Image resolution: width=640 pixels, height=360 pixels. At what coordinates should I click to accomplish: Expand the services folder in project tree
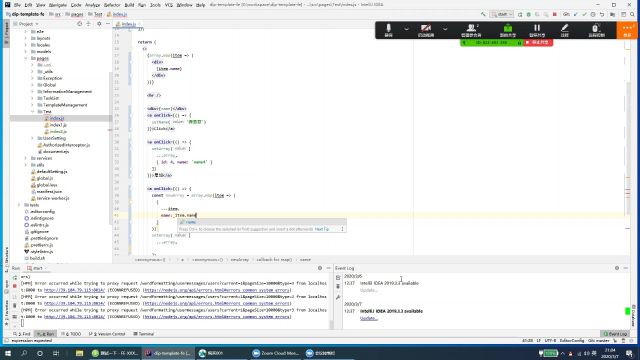tap(26, 158)
